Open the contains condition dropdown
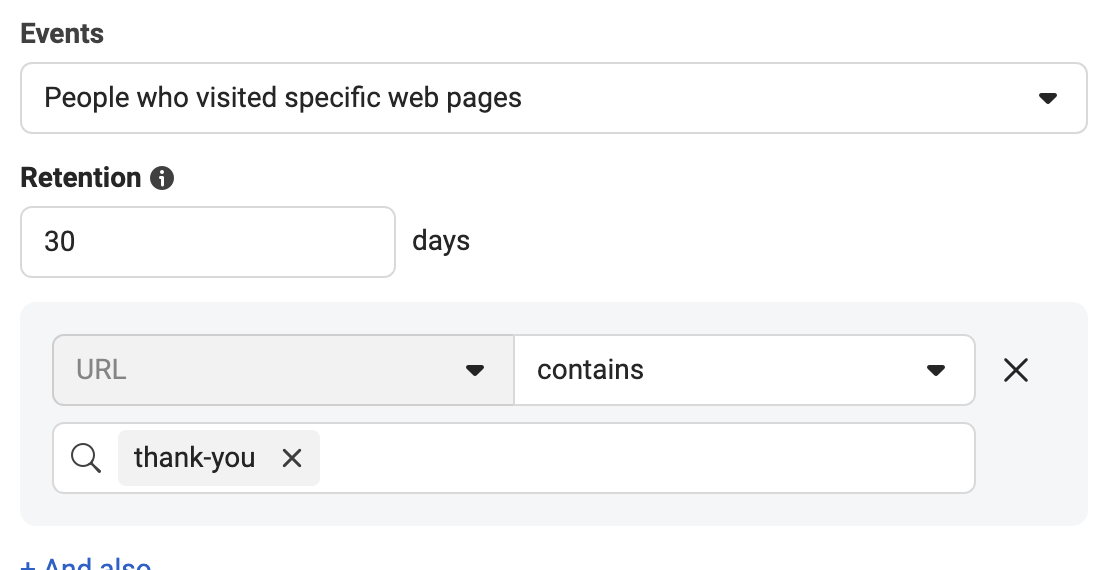This screenshot has height=570, width=1116. (744, 370)
